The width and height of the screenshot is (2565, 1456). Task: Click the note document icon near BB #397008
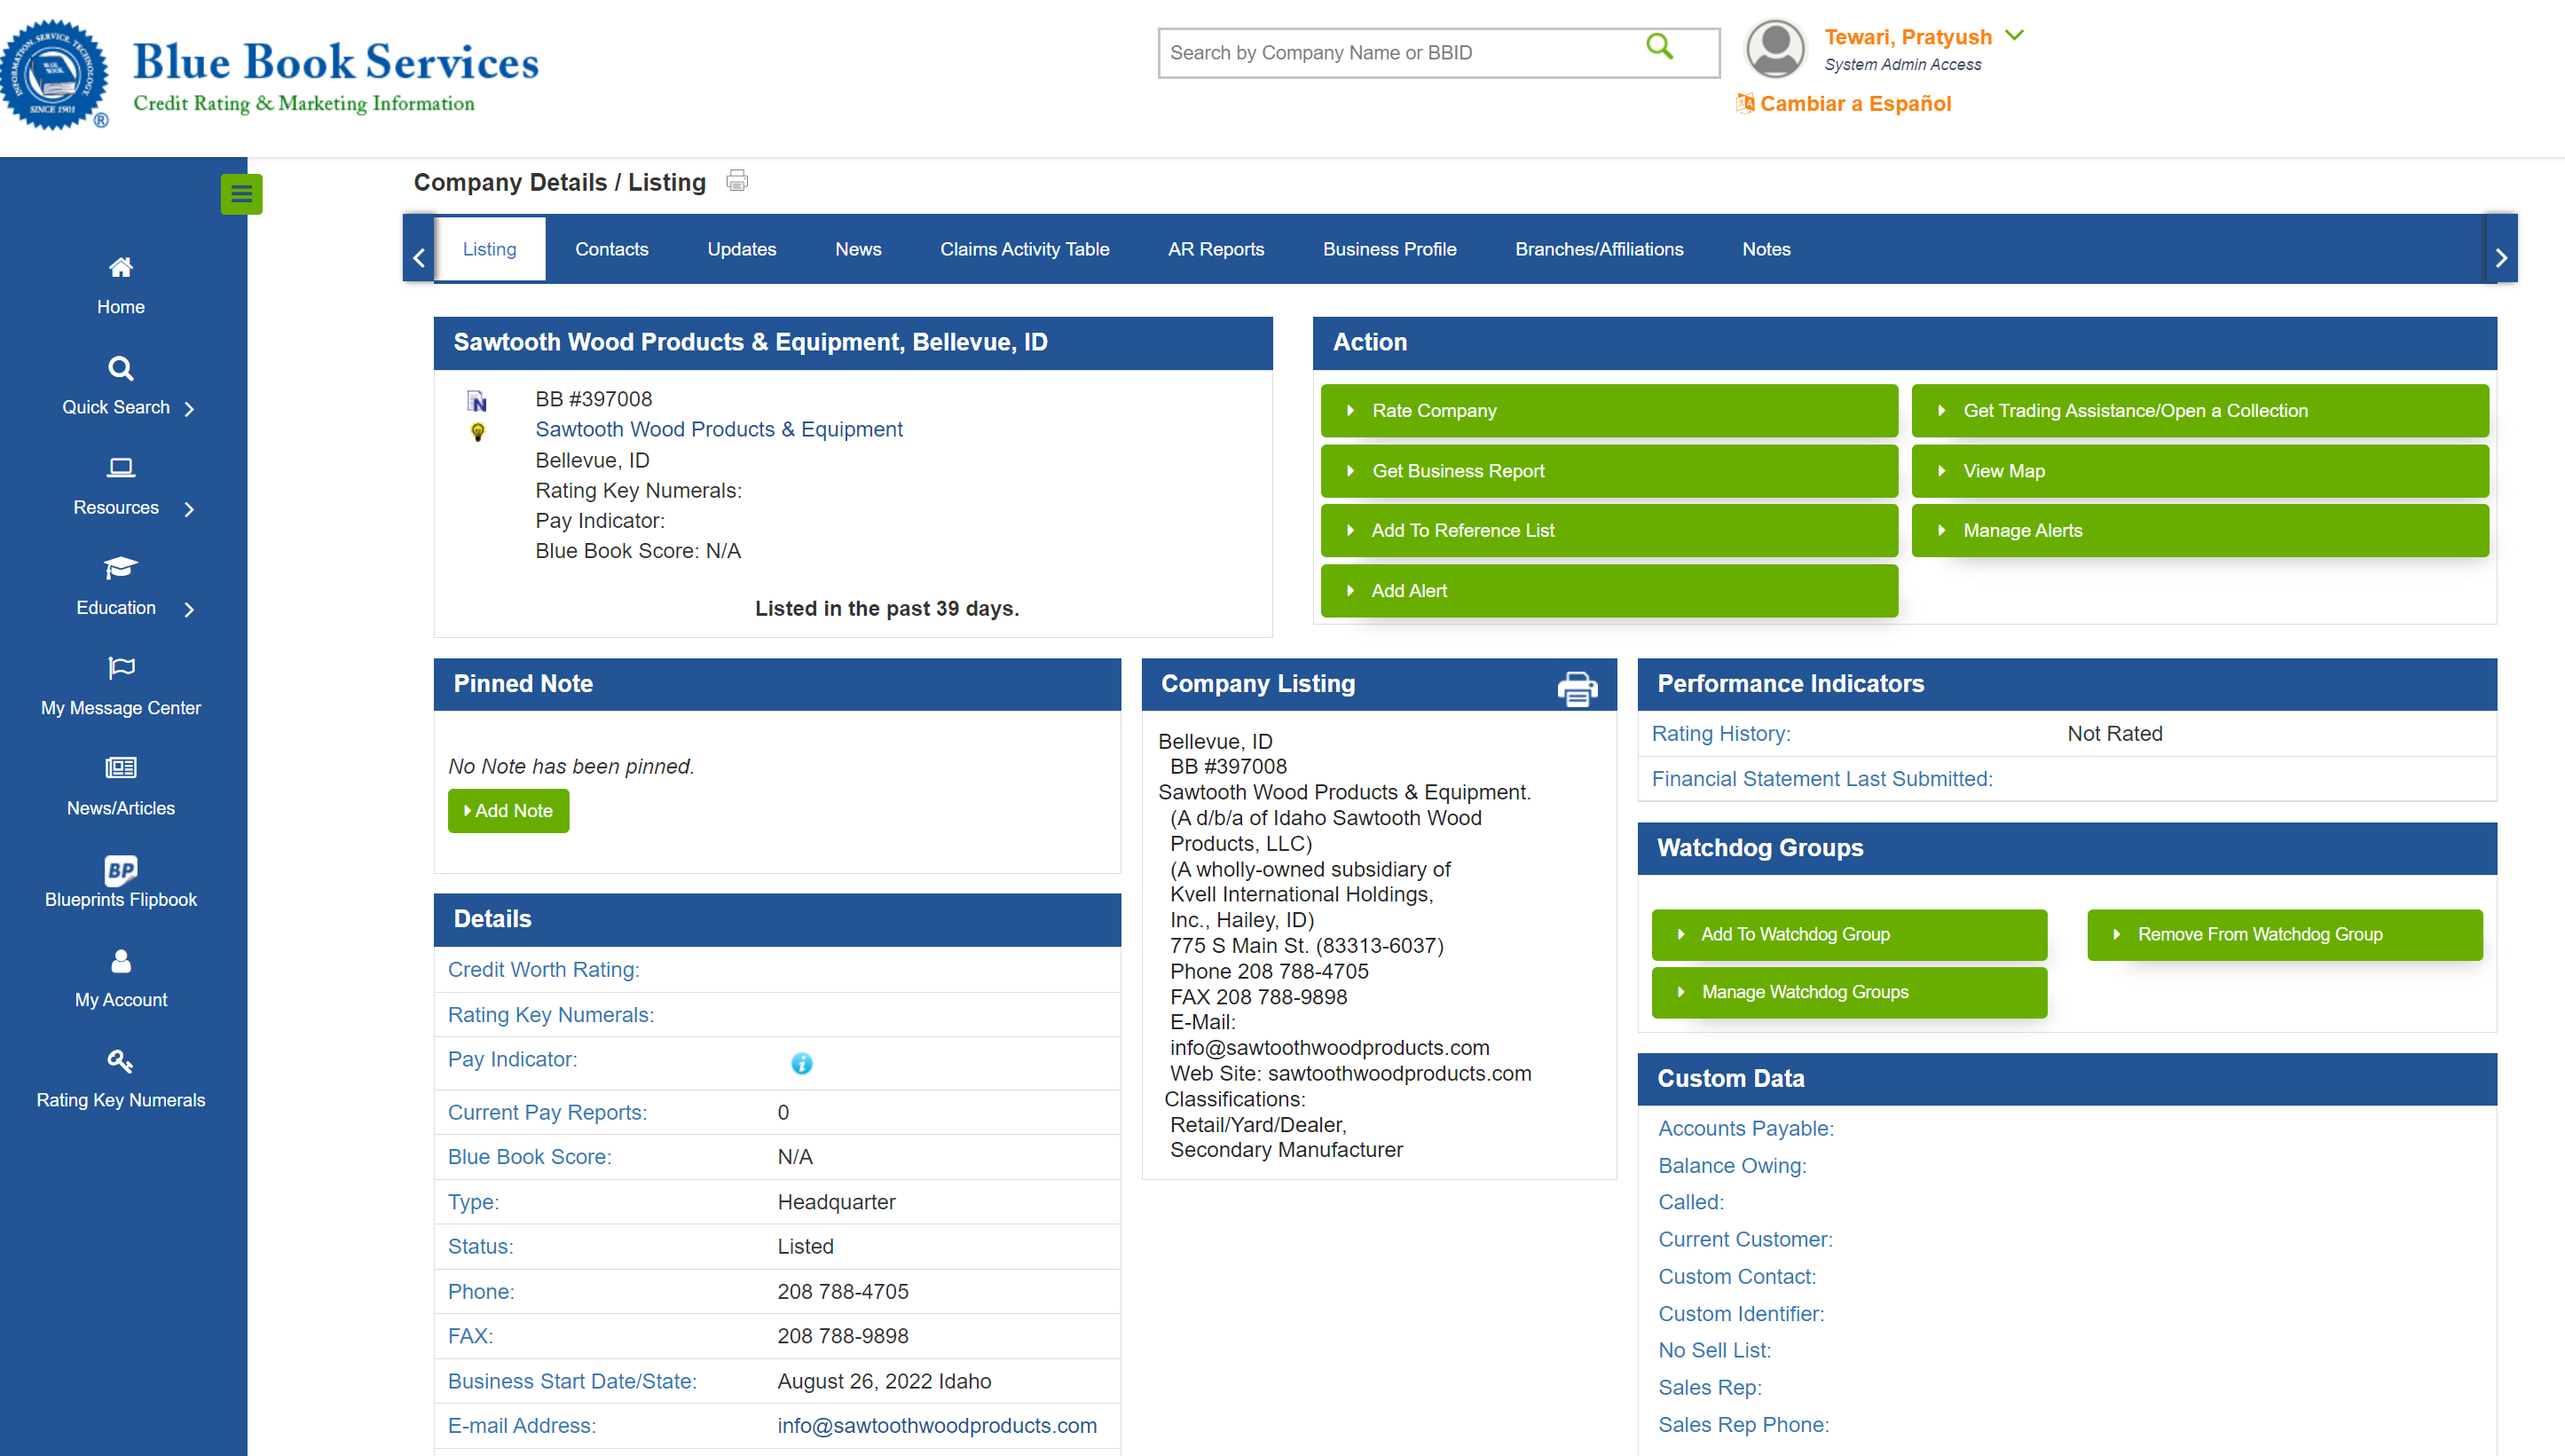coord(477,402)
